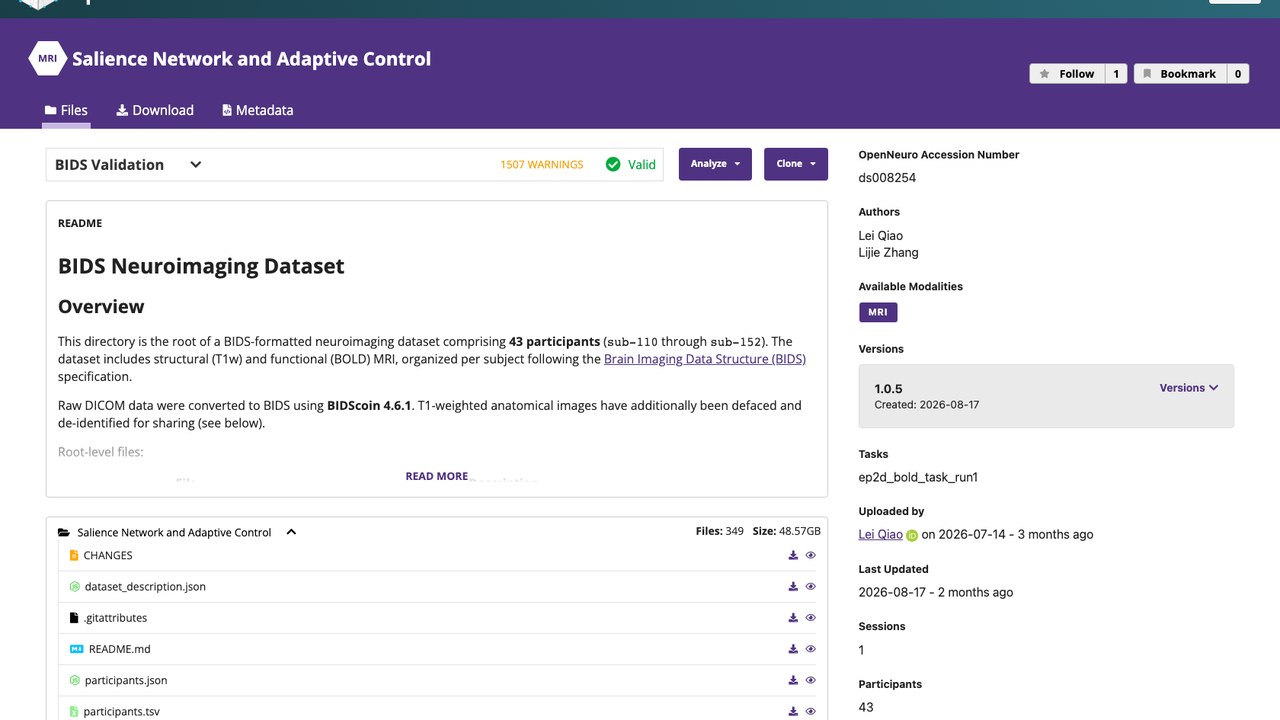Select the participants.json file name
The height and width of the screenshot is (720, 1280).
tap(126, 680)
